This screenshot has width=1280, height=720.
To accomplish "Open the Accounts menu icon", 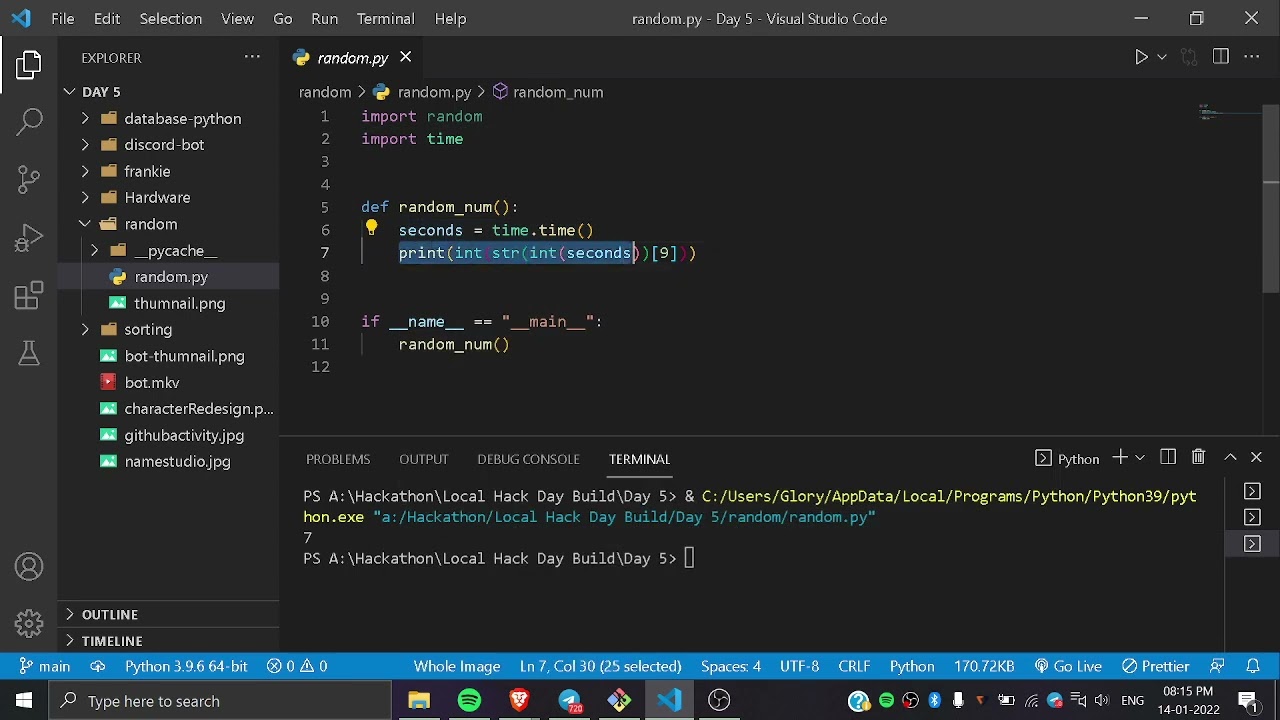I will [29, 567].
